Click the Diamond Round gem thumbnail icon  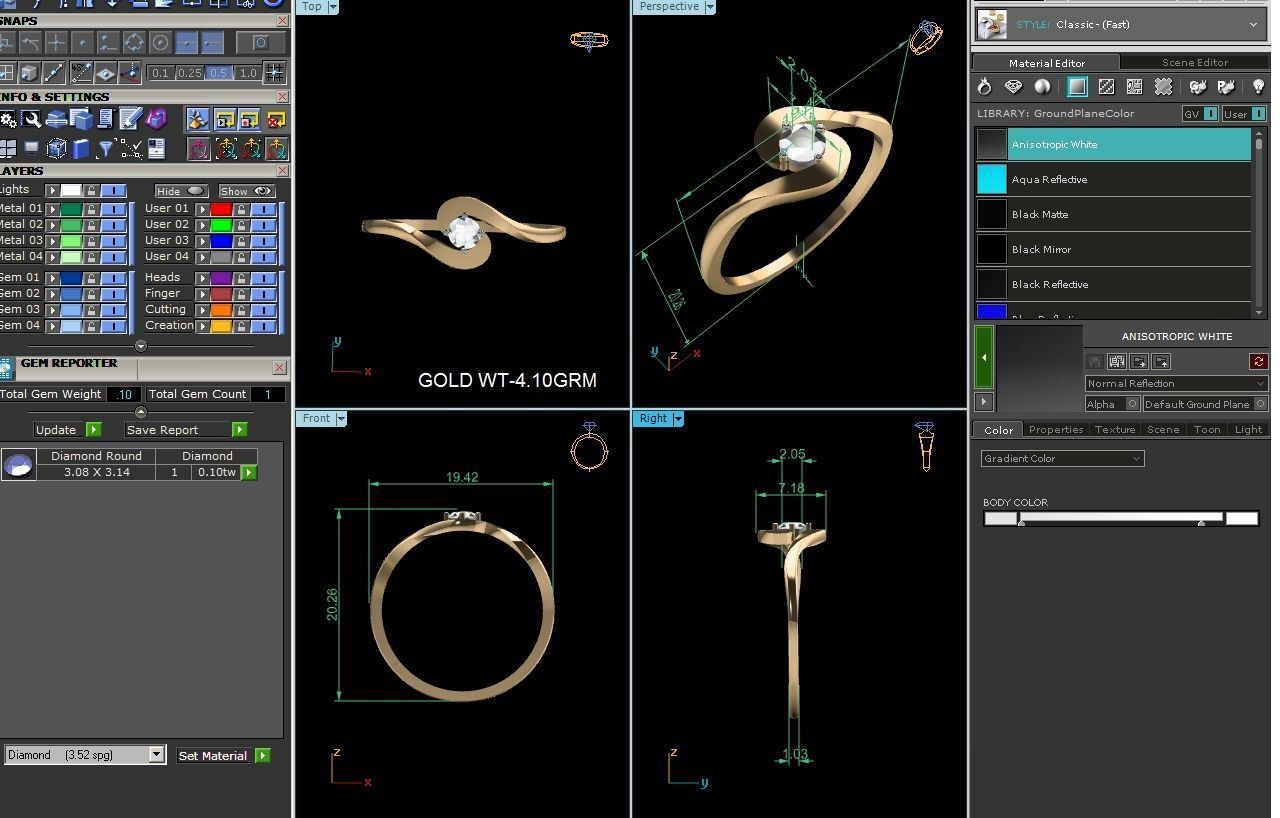18,465
